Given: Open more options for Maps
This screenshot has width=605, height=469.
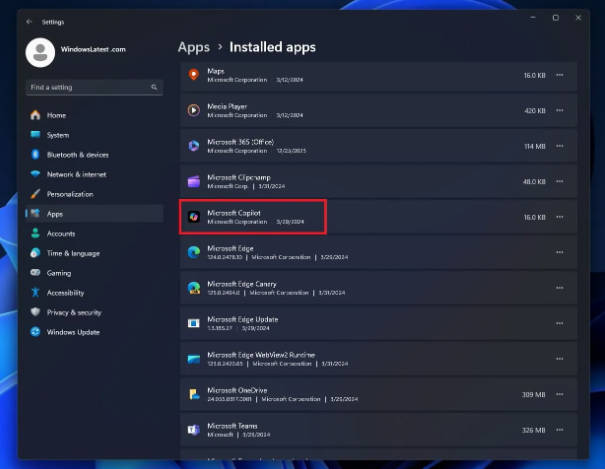Looking at the screenshot, I should pos(559,75).
